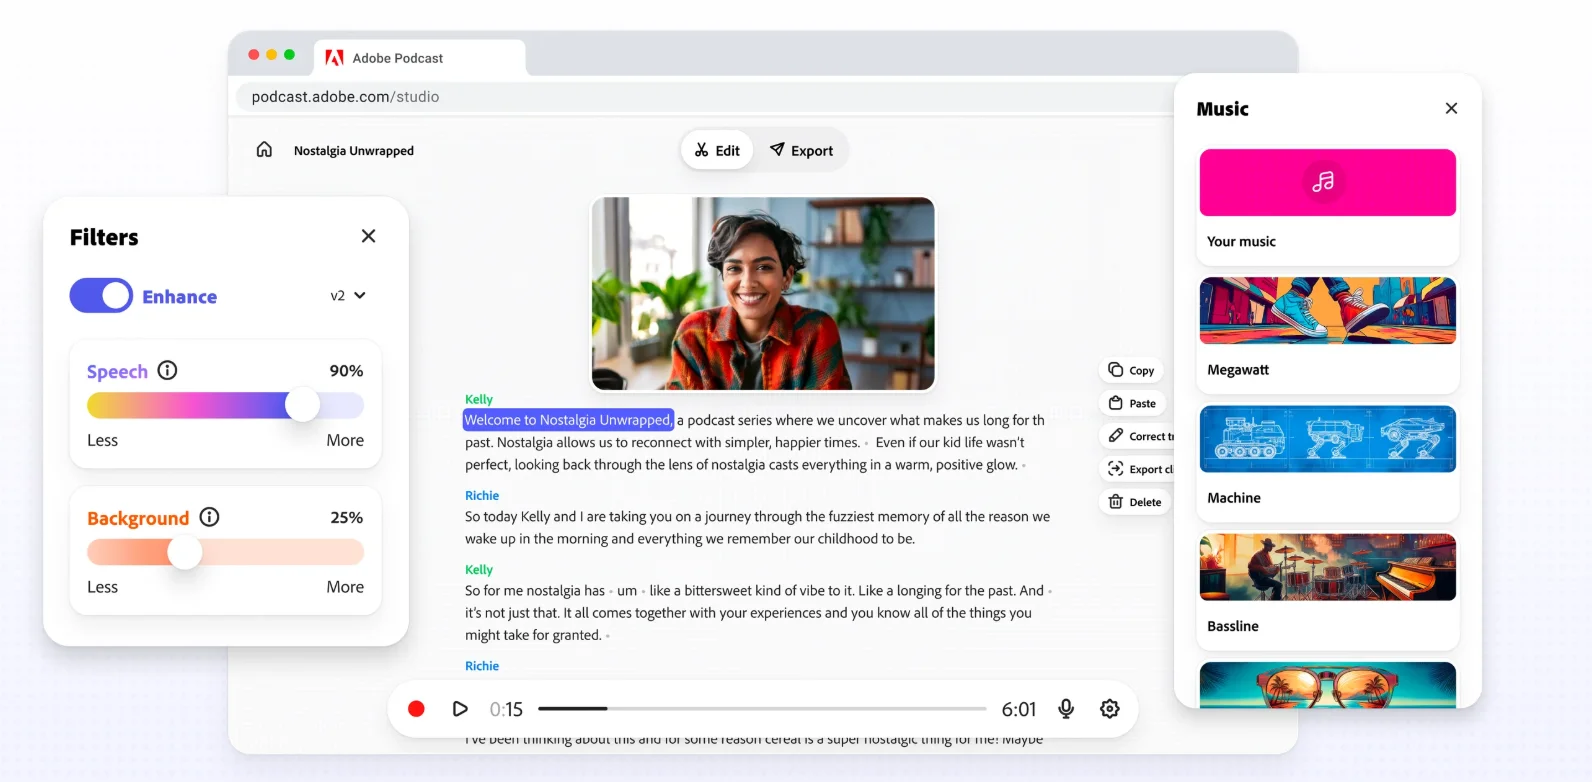This screenshot has width=1592, height=782.
Task: Click the Nostalgia Unwrapped project title
Action: 354,151
